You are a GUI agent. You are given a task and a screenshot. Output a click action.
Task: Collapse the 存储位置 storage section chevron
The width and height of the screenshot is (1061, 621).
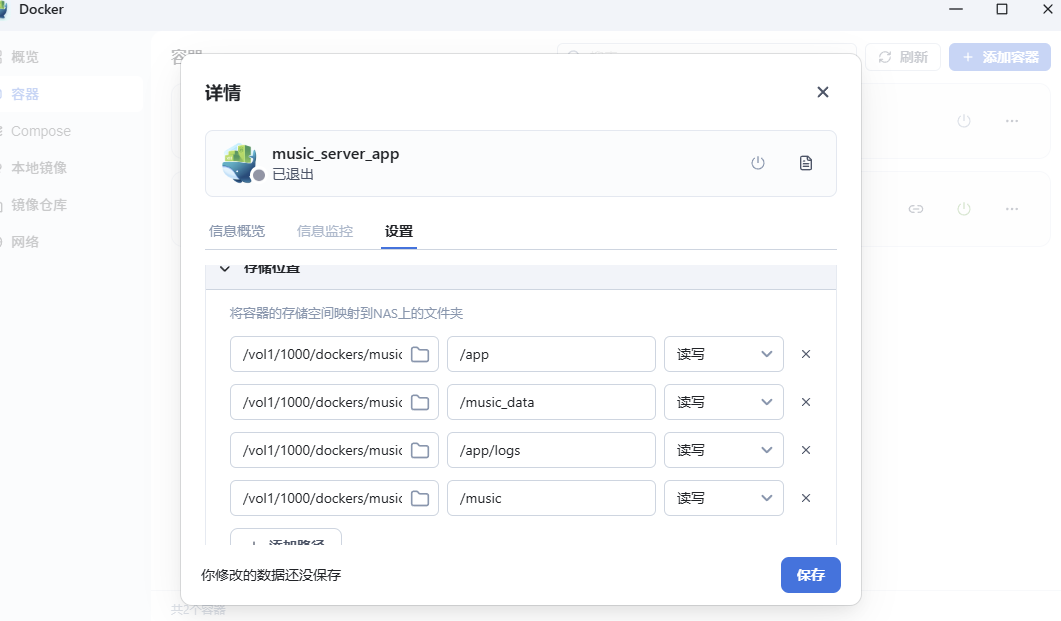225,268
